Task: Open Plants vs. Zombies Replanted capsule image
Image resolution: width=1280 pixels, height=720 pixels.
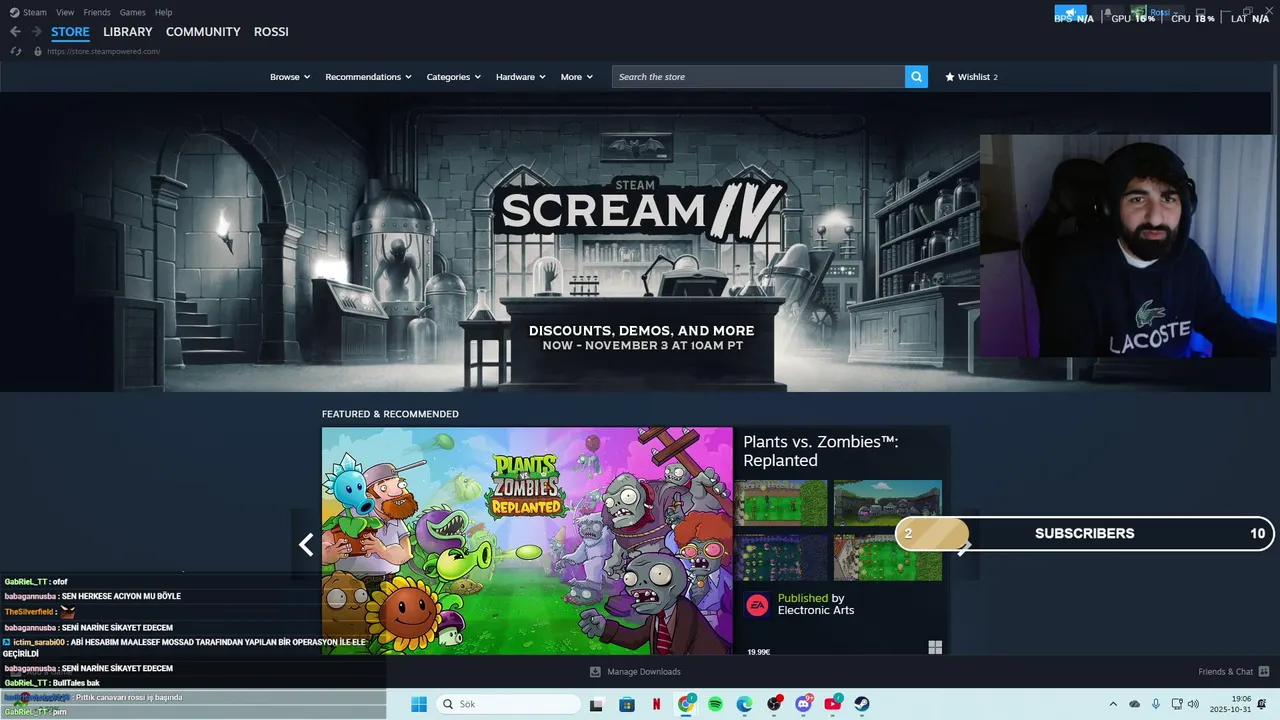Action: 527,541
